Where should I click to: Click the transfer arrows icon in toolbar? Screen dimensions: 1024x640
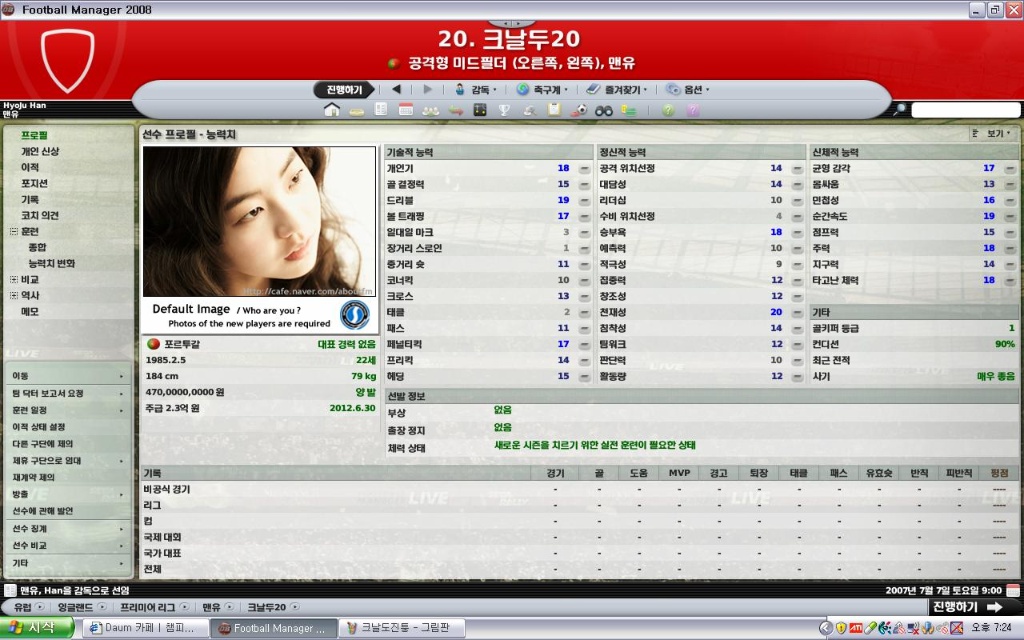pyautogui.click(x=455, y=110)
